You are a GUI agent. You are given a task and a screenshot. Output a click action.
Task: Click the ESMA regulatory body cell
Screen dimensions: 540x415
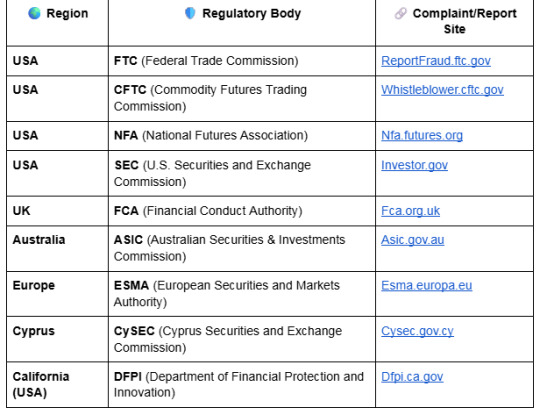click(242, 294)
